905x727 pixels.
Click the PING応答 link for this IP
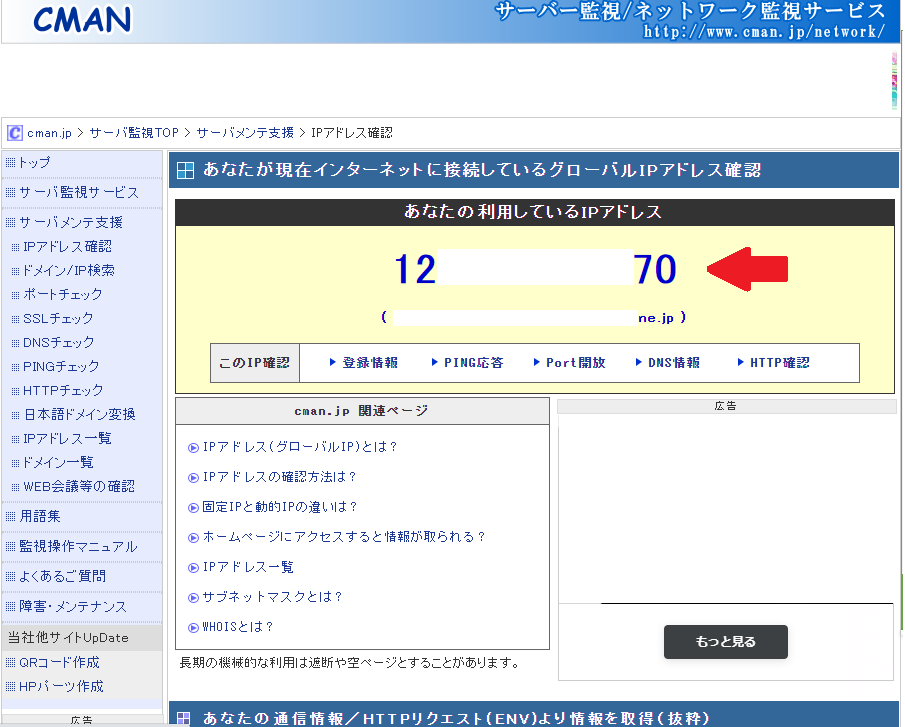point(473,363)
